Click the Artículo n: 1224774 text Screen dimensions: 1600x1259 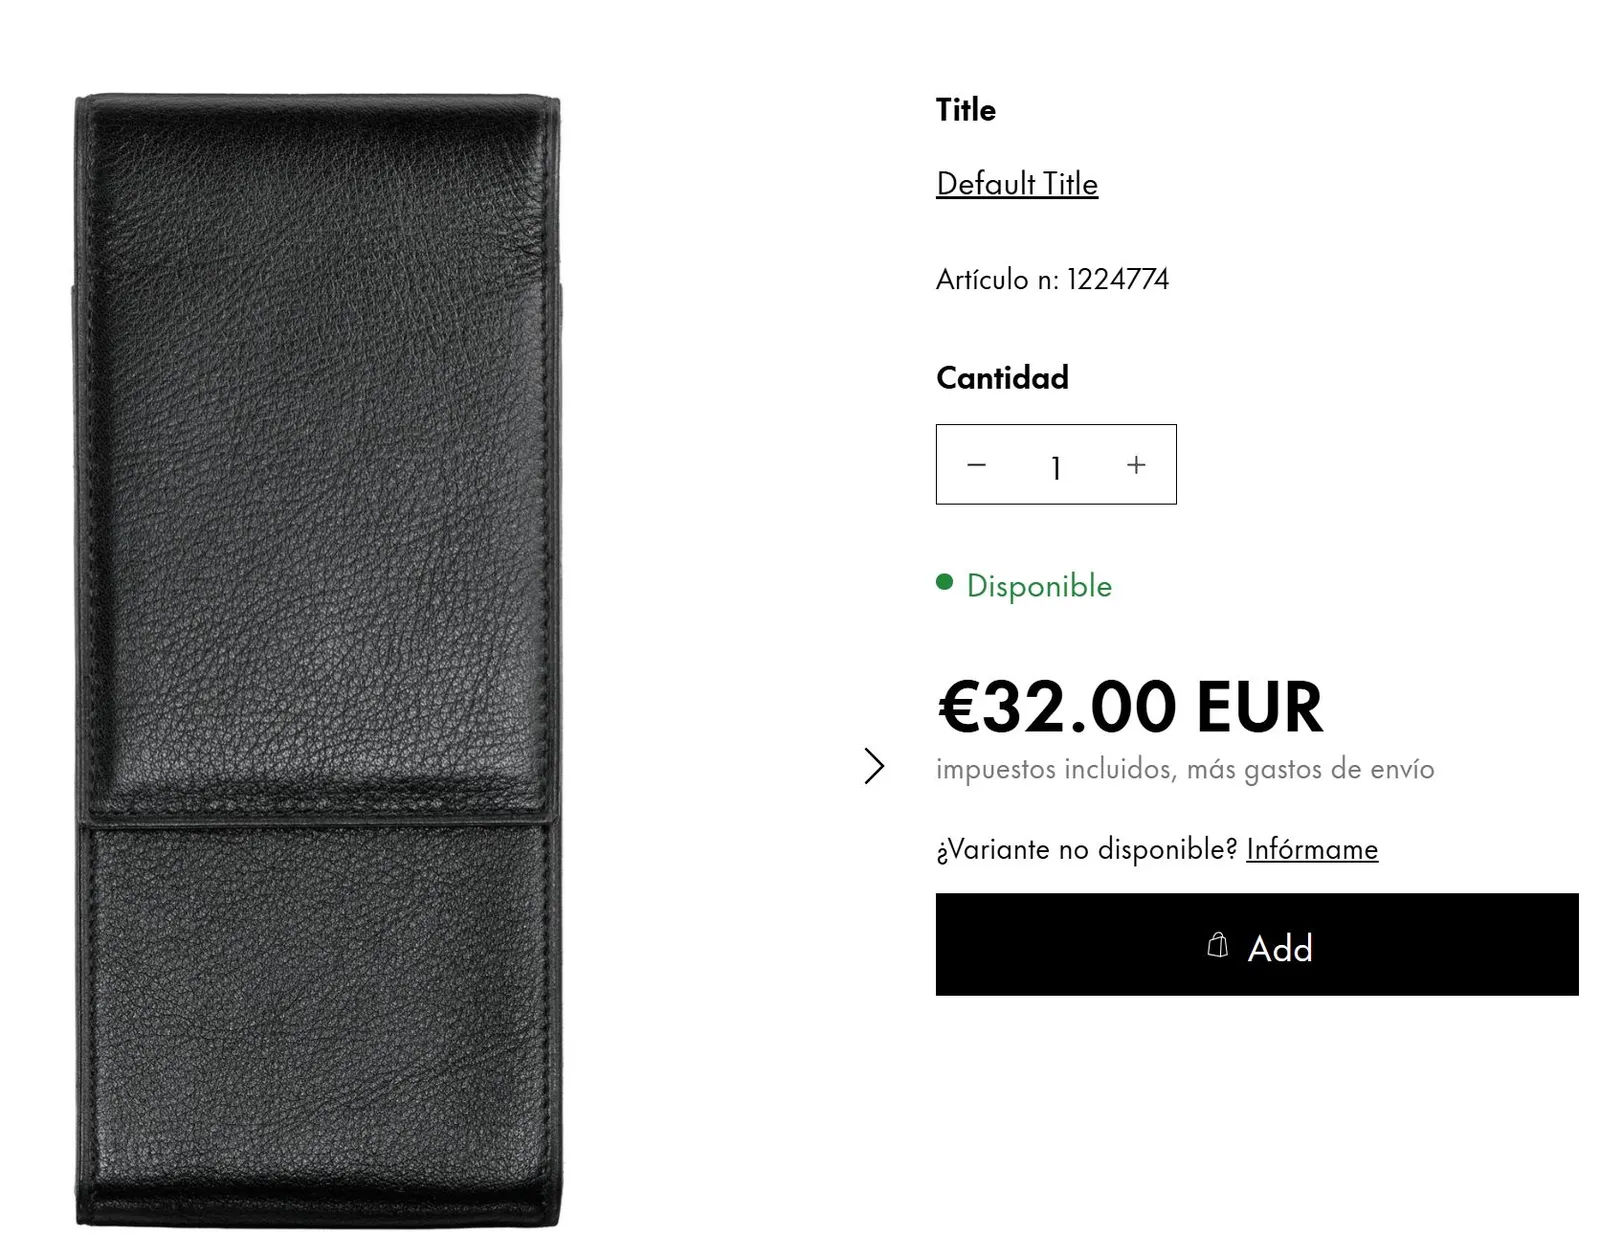(x=1052, y=279)
